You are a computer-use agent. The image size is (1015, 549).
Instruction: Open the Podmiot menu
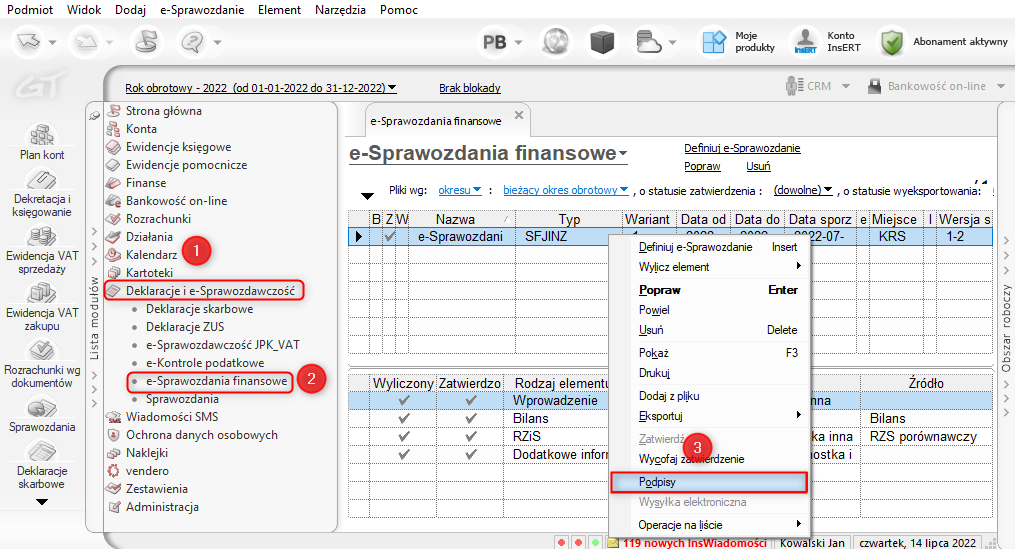[30, 10]
